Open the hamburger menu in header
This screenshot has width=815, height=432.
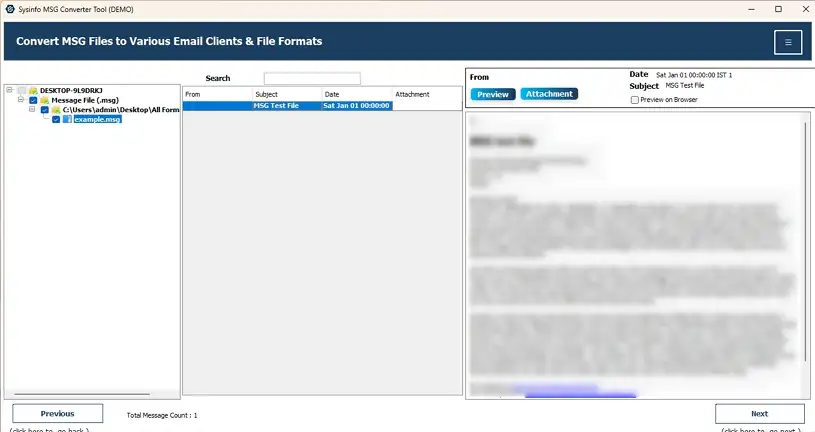[x=787, y=42]
